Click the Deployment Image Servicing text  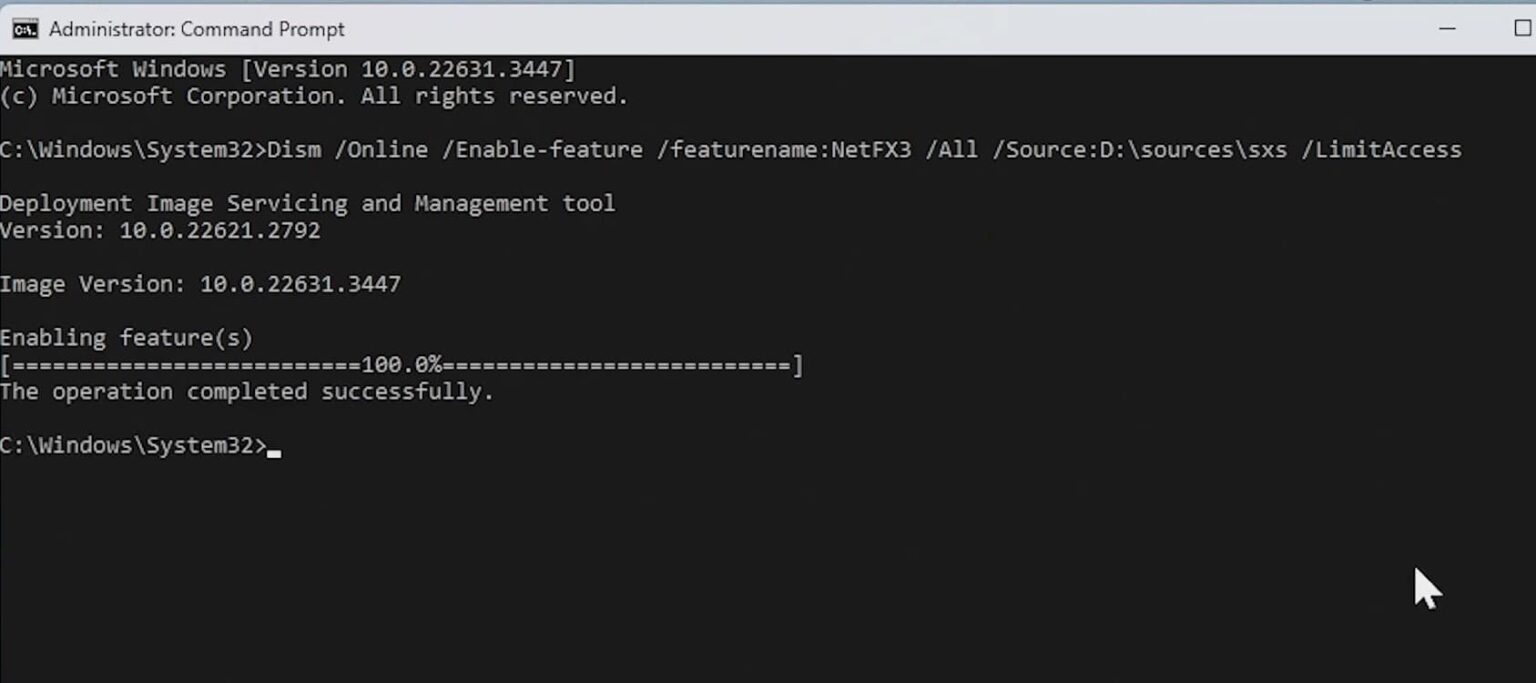pyautogui.click(x=308, y=203)
